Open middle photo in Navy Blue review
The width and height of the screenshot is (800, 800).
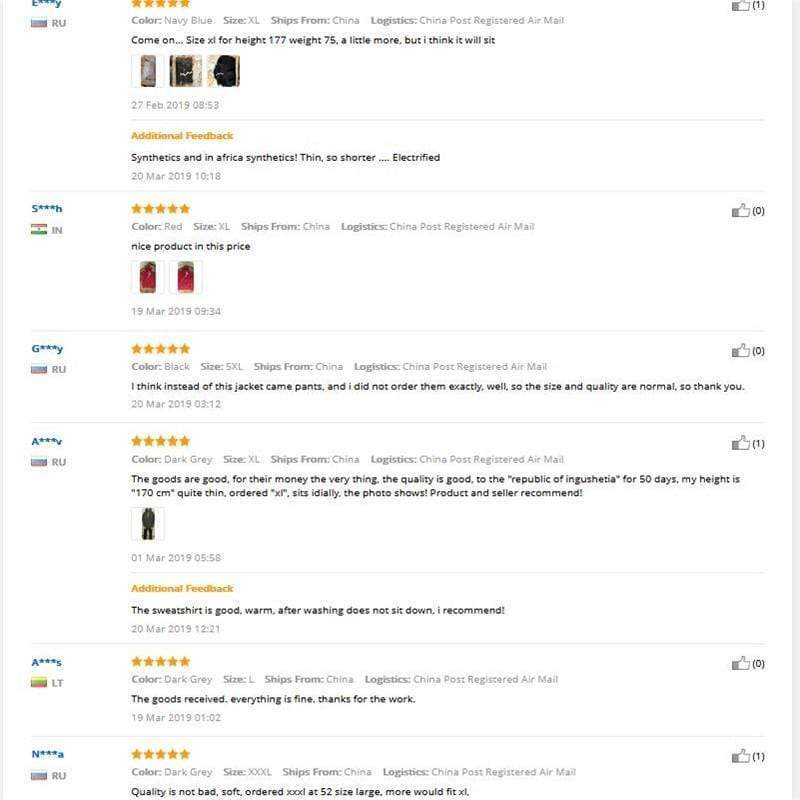click(x=186, y=71)
